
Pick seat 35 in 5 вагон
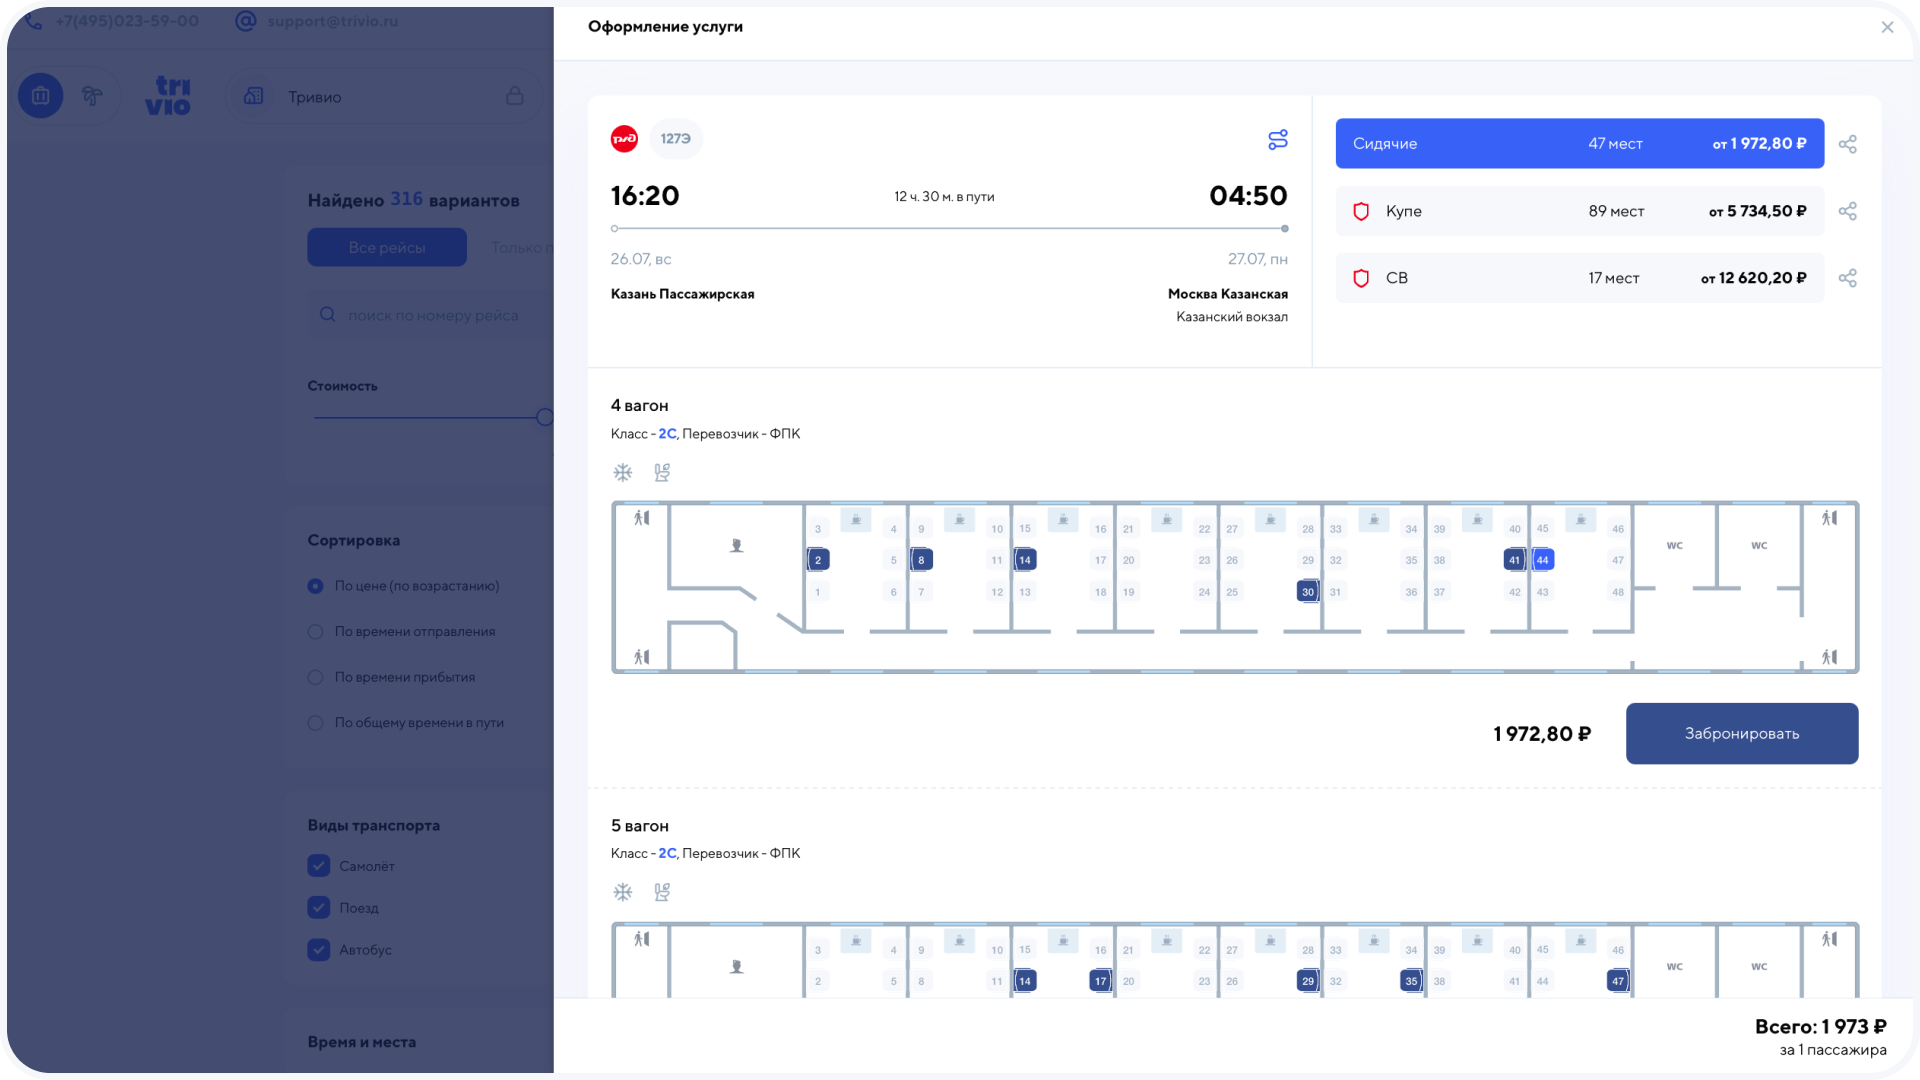[1411, 981]
